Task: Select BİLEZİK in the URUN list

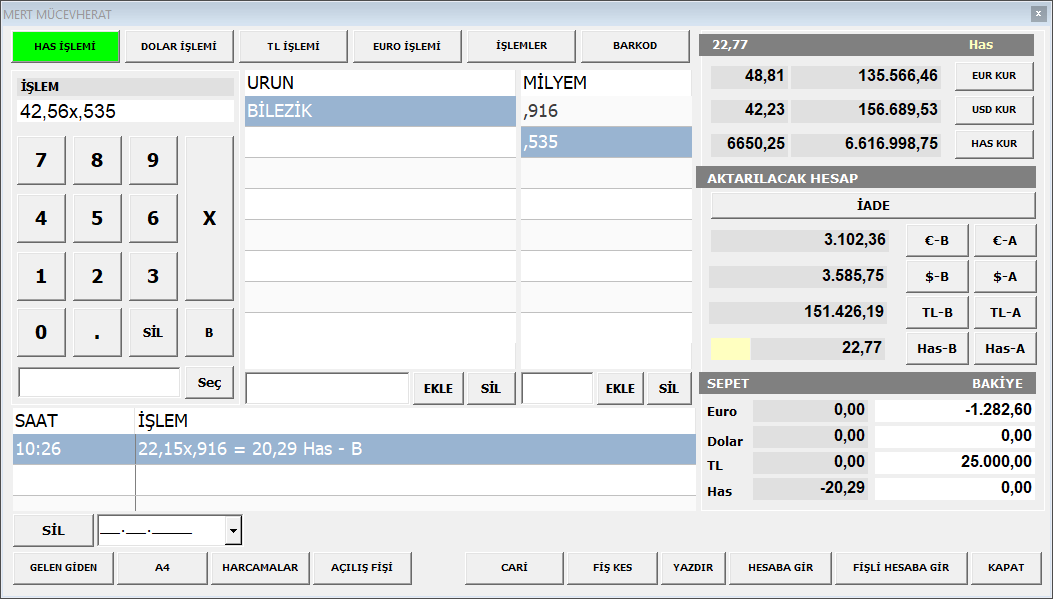Action: click(379, 111)
